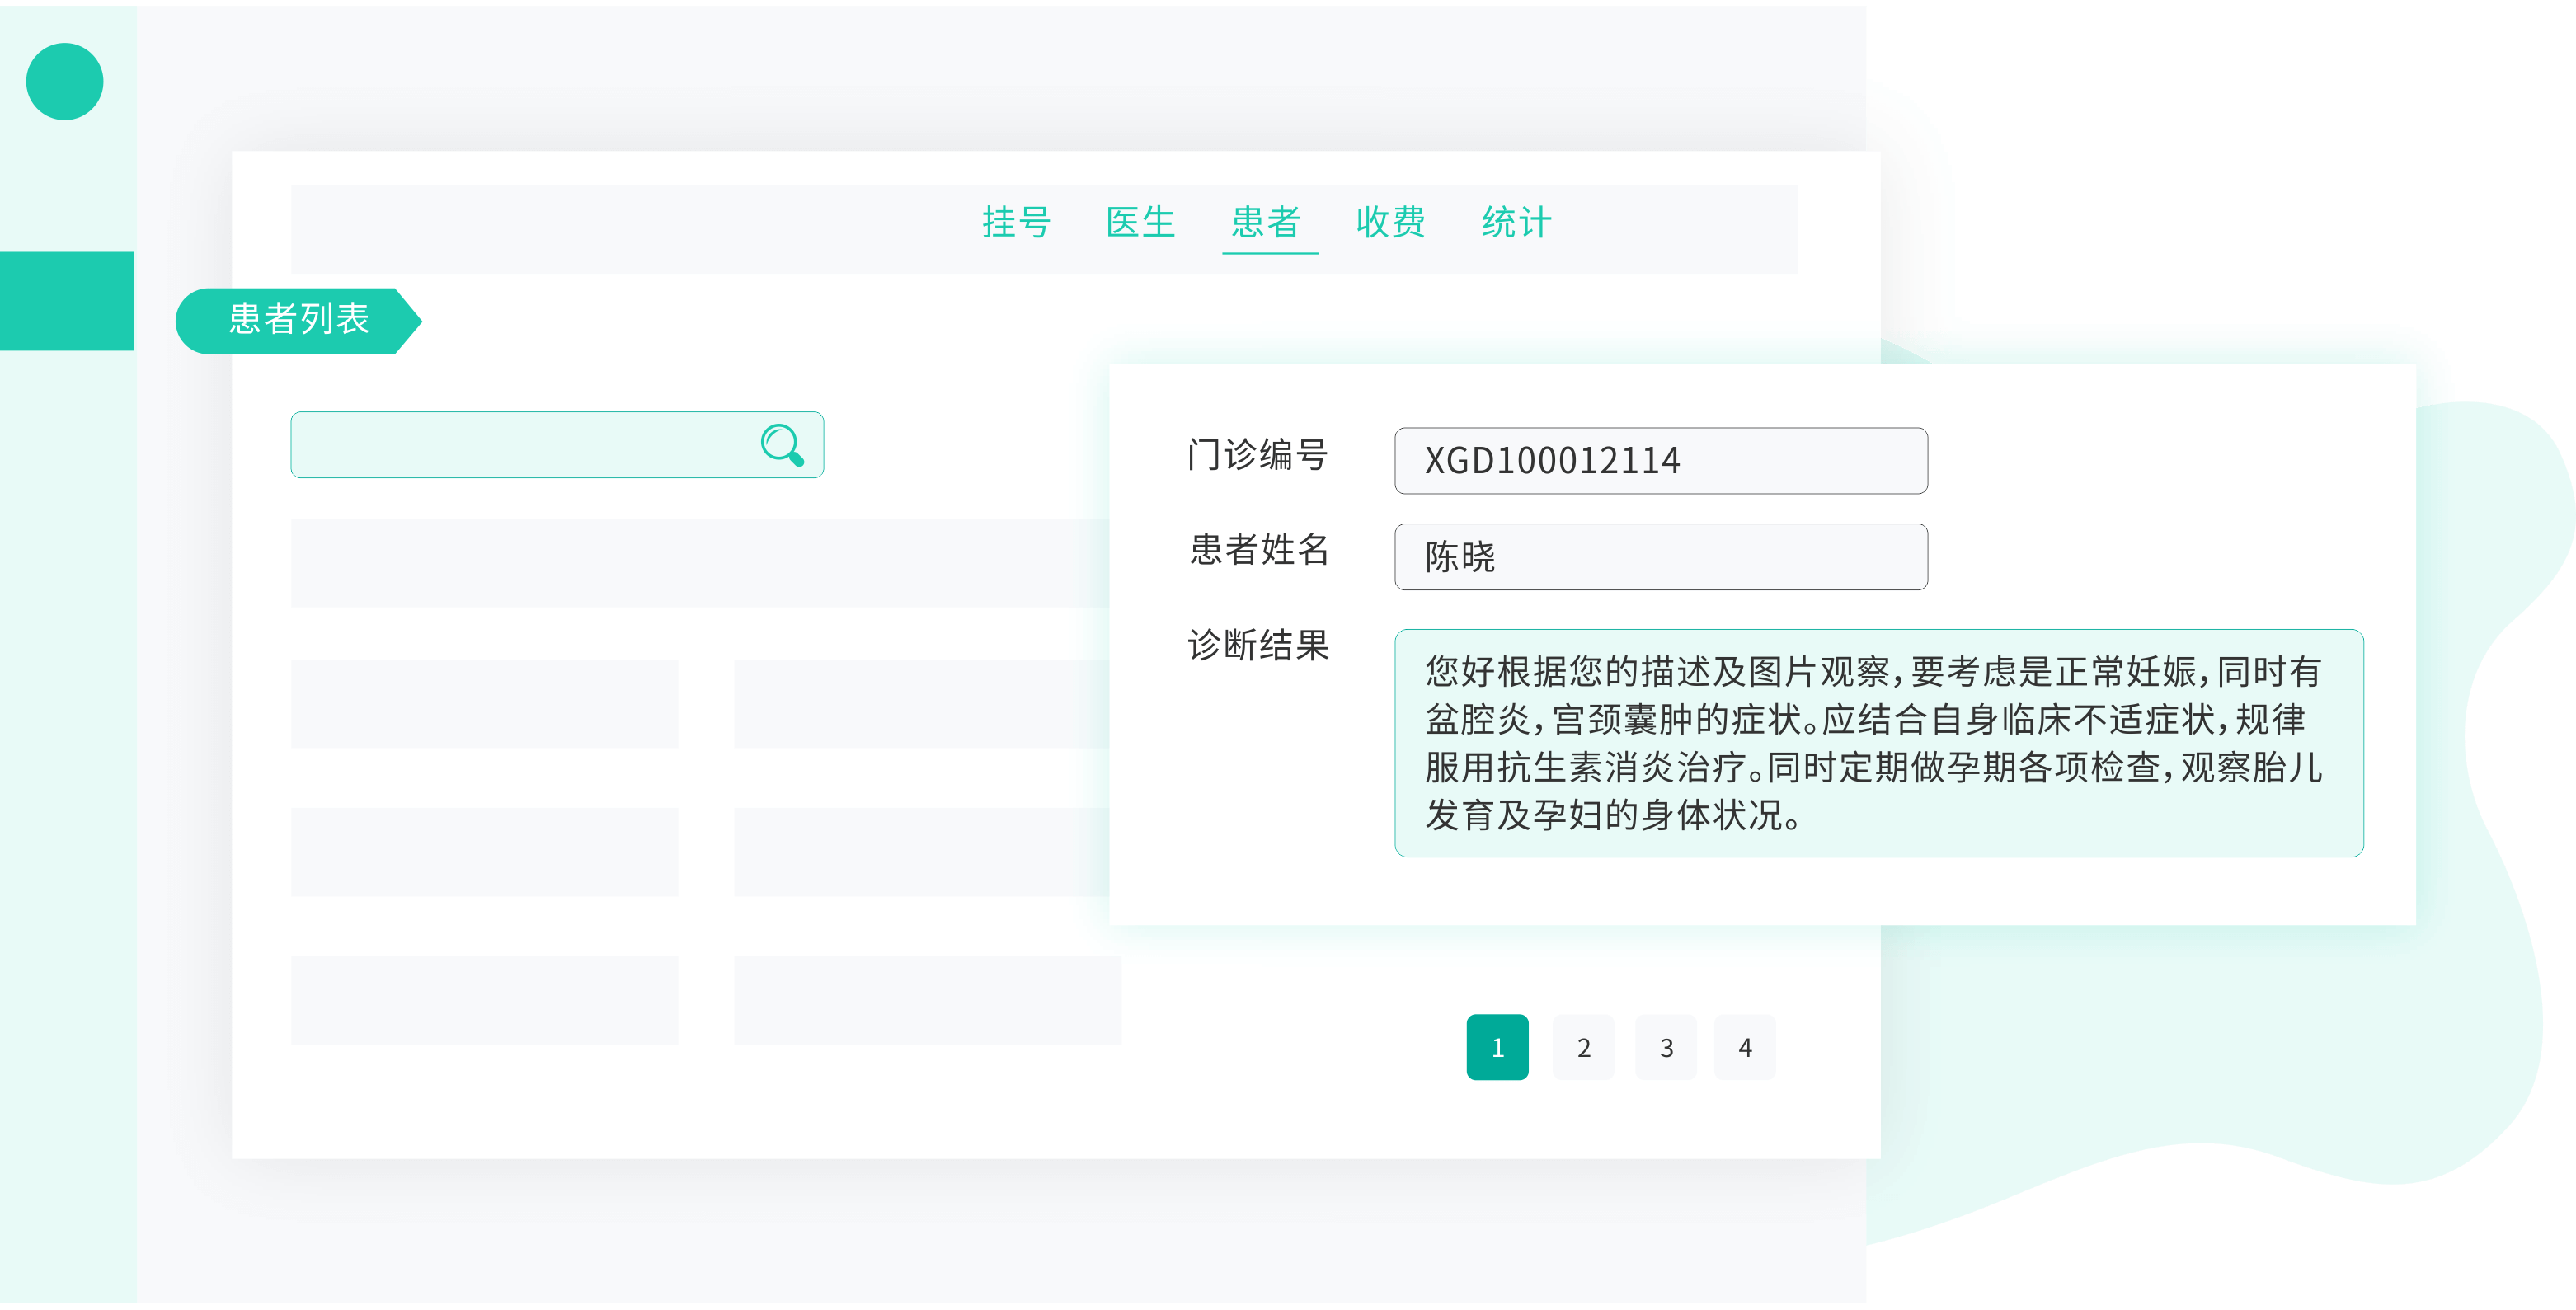
Task: Click the 患者列表 label tag
Action: coord(299,320)
